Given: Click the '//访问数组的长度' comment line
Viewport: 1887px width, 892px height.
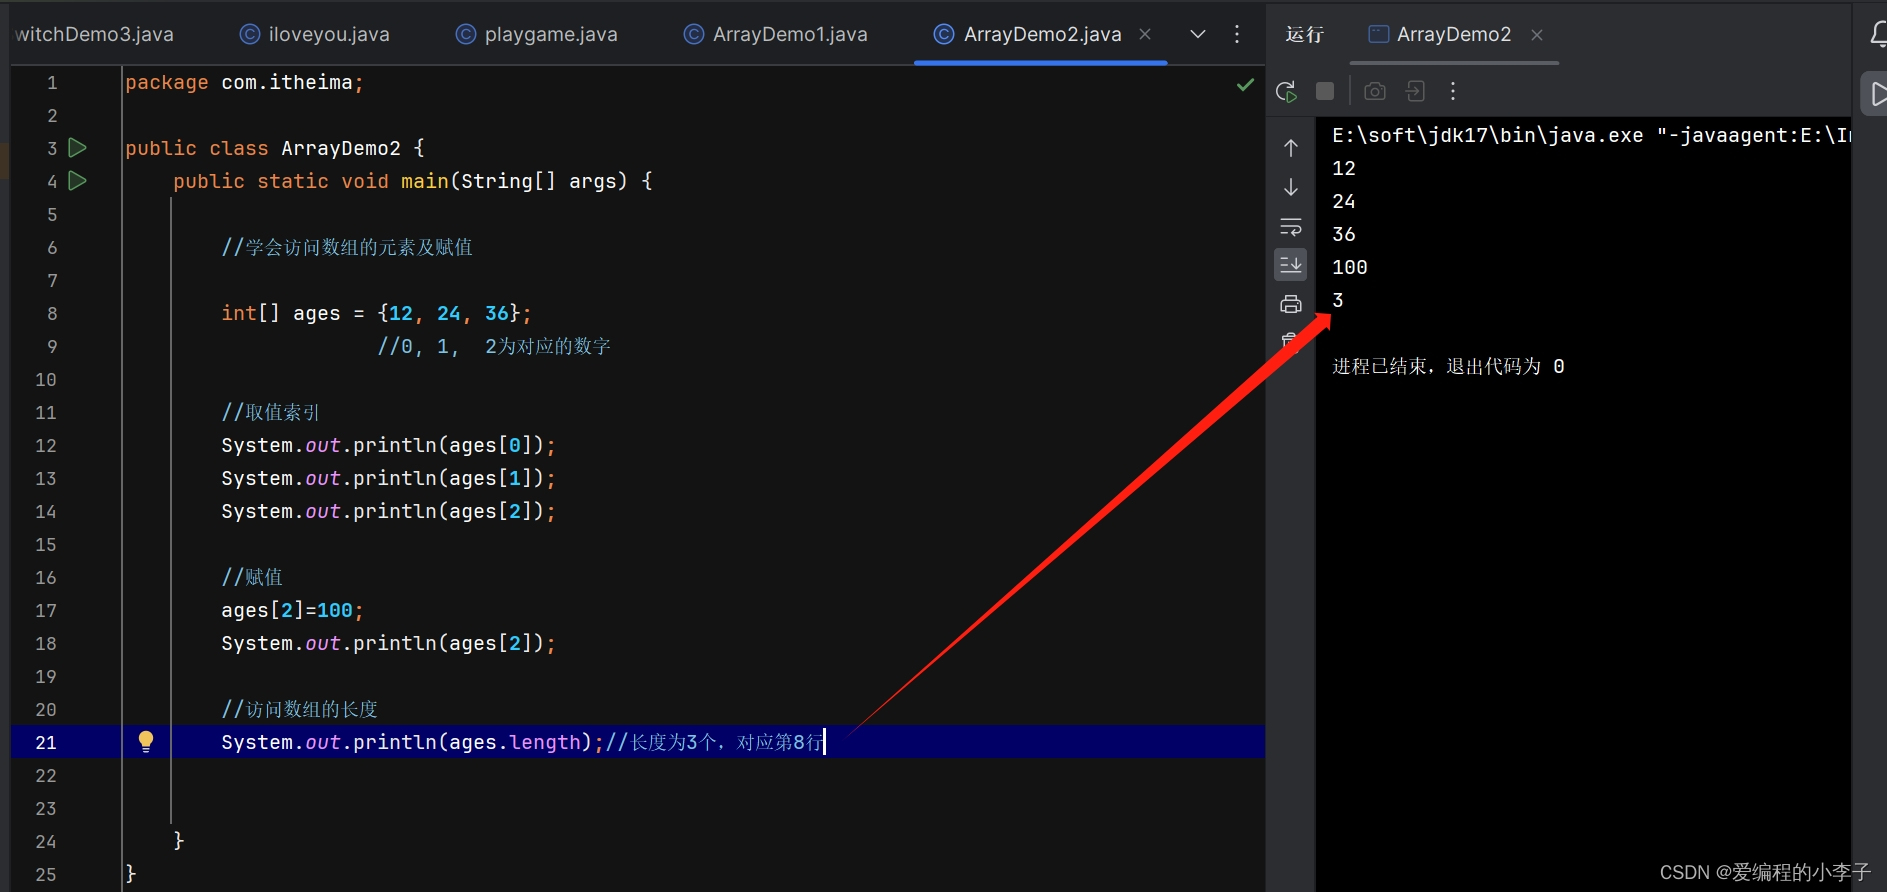Looking at the screenshot, I should click(x=299, y=709).
